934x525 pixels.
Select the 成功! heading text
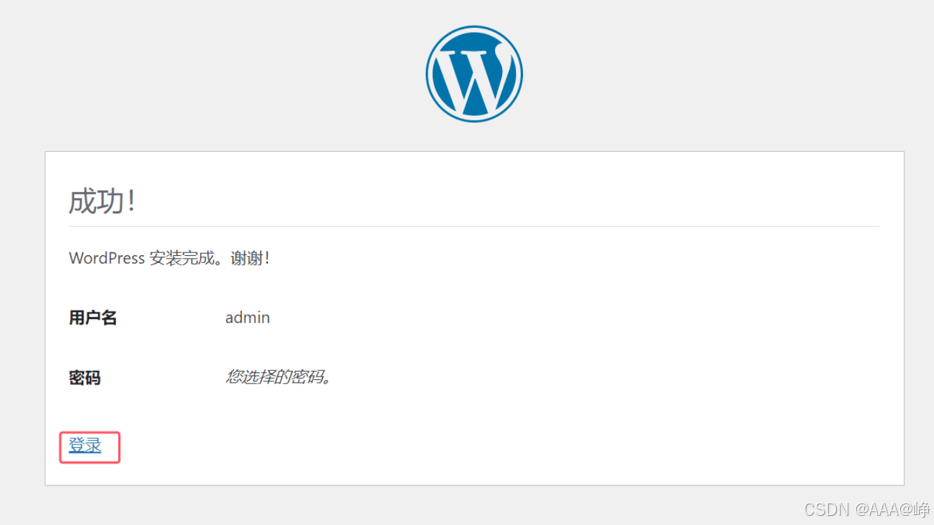click(102, 201)
